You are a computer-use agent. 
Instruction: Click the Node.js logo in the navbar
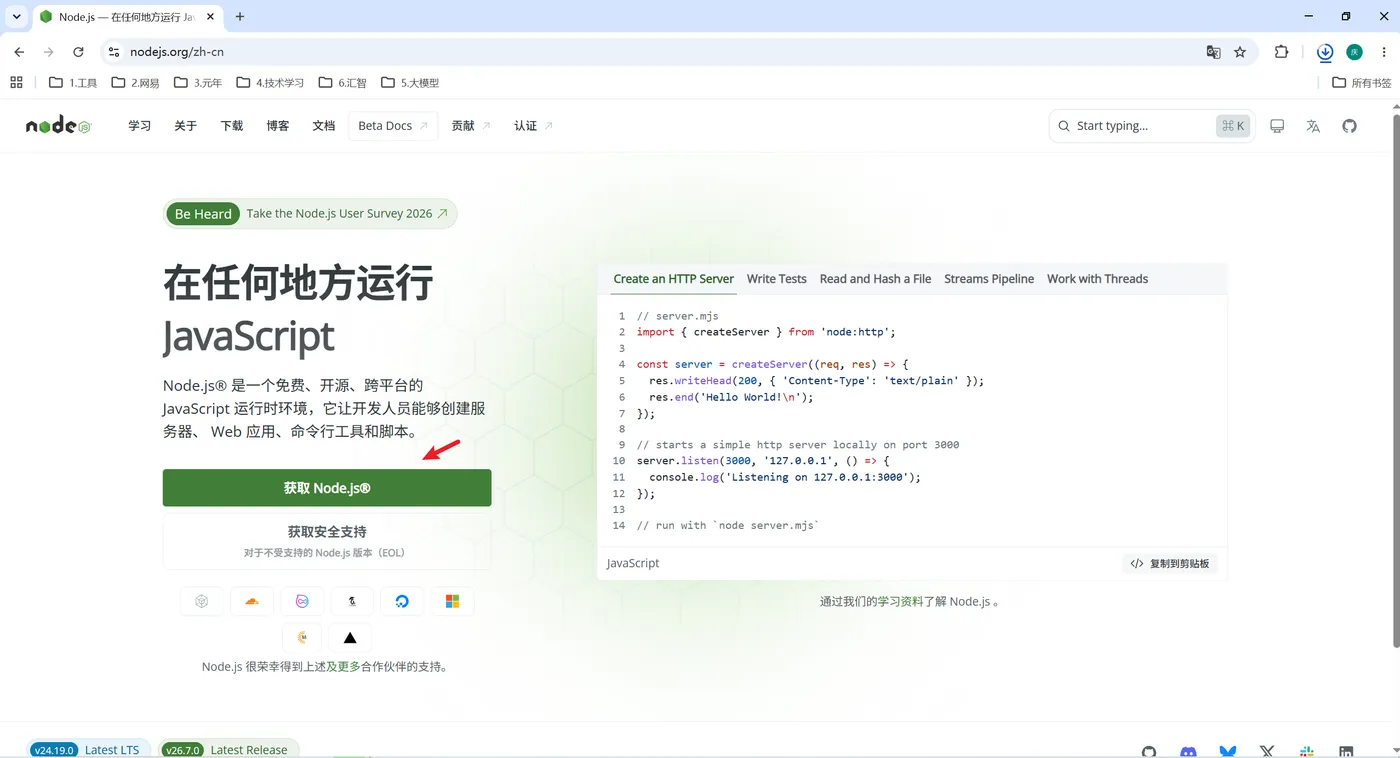click(58, 126)
